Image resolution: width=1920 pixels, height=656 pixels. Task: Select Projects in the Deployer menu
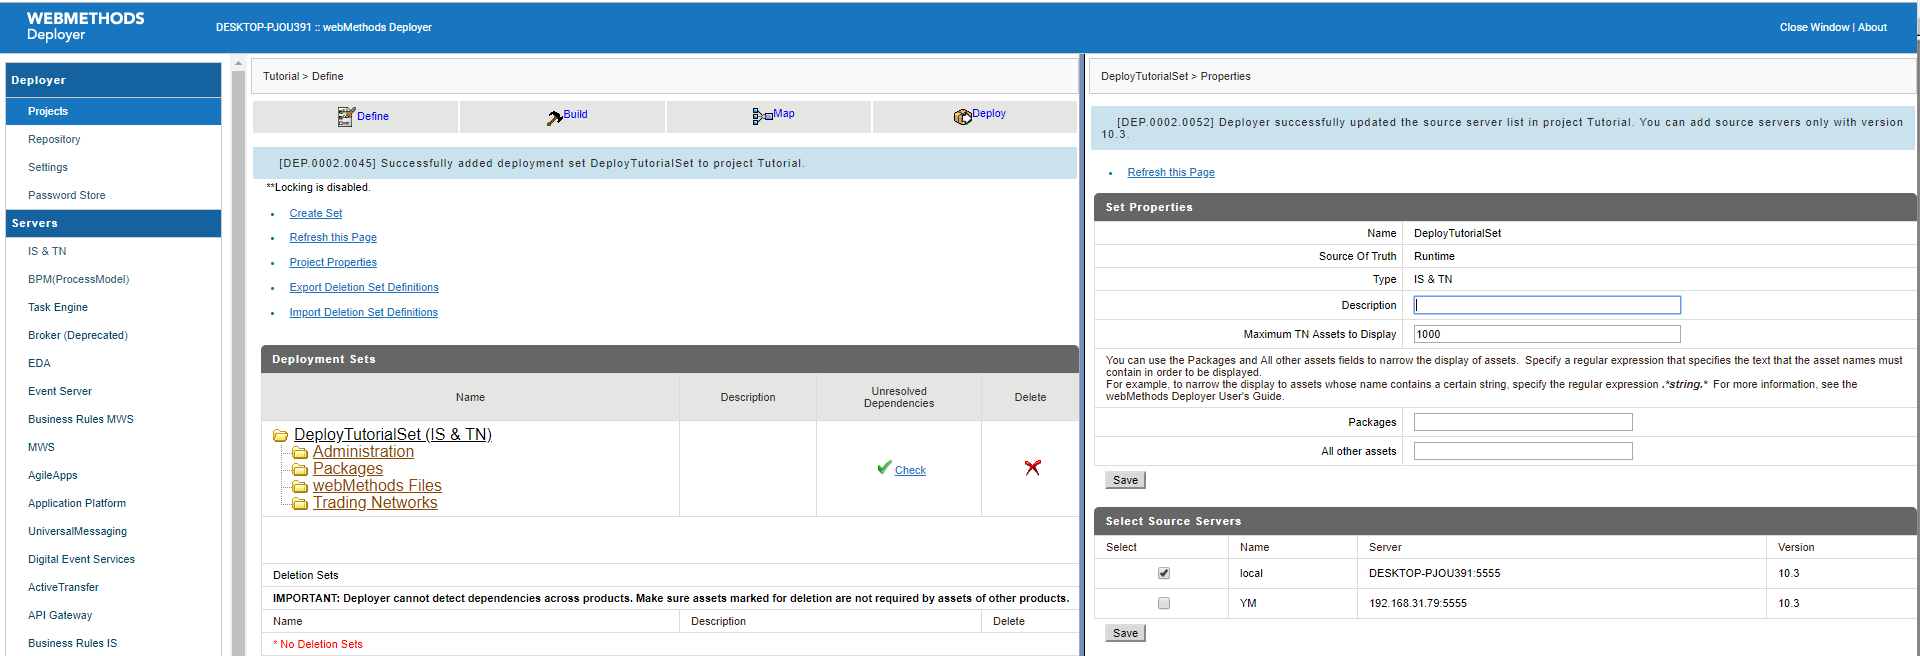48,111
